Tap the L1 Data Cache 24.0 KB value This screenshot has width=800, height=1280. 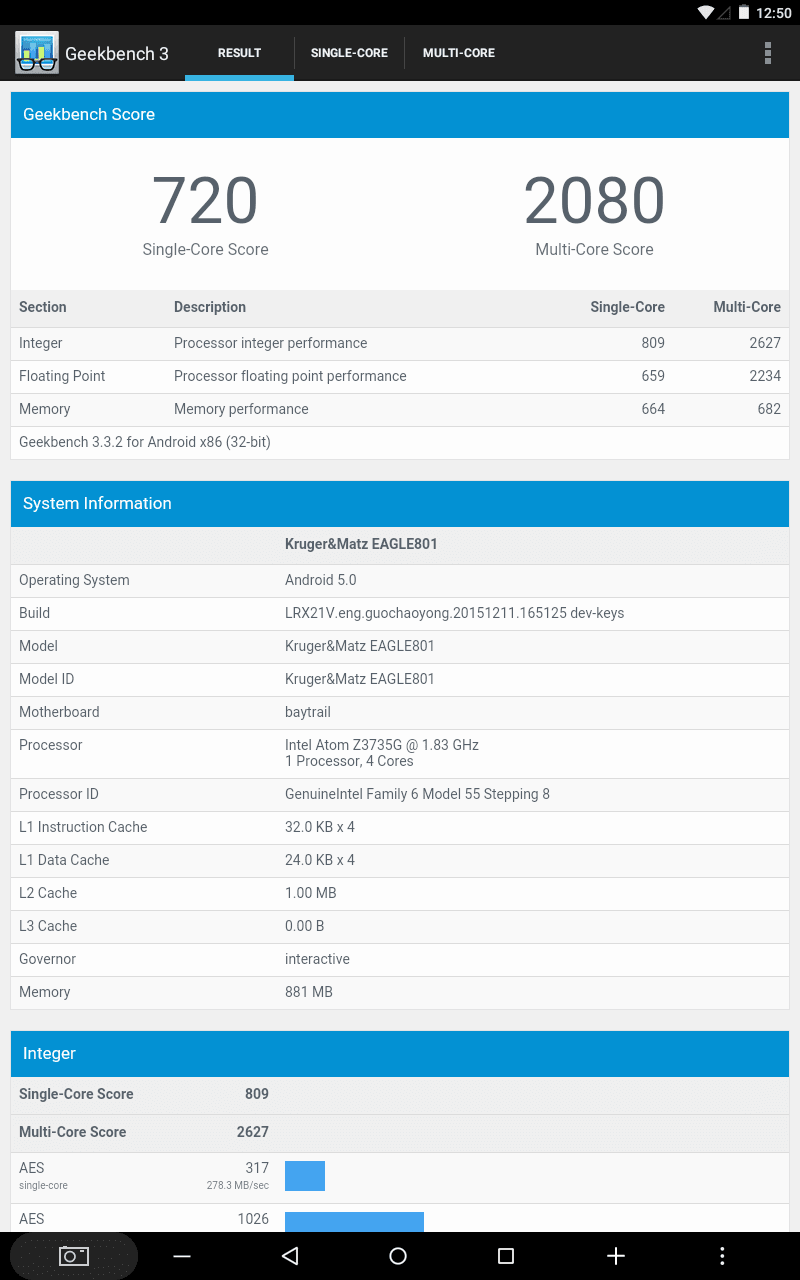click(320, 860)
